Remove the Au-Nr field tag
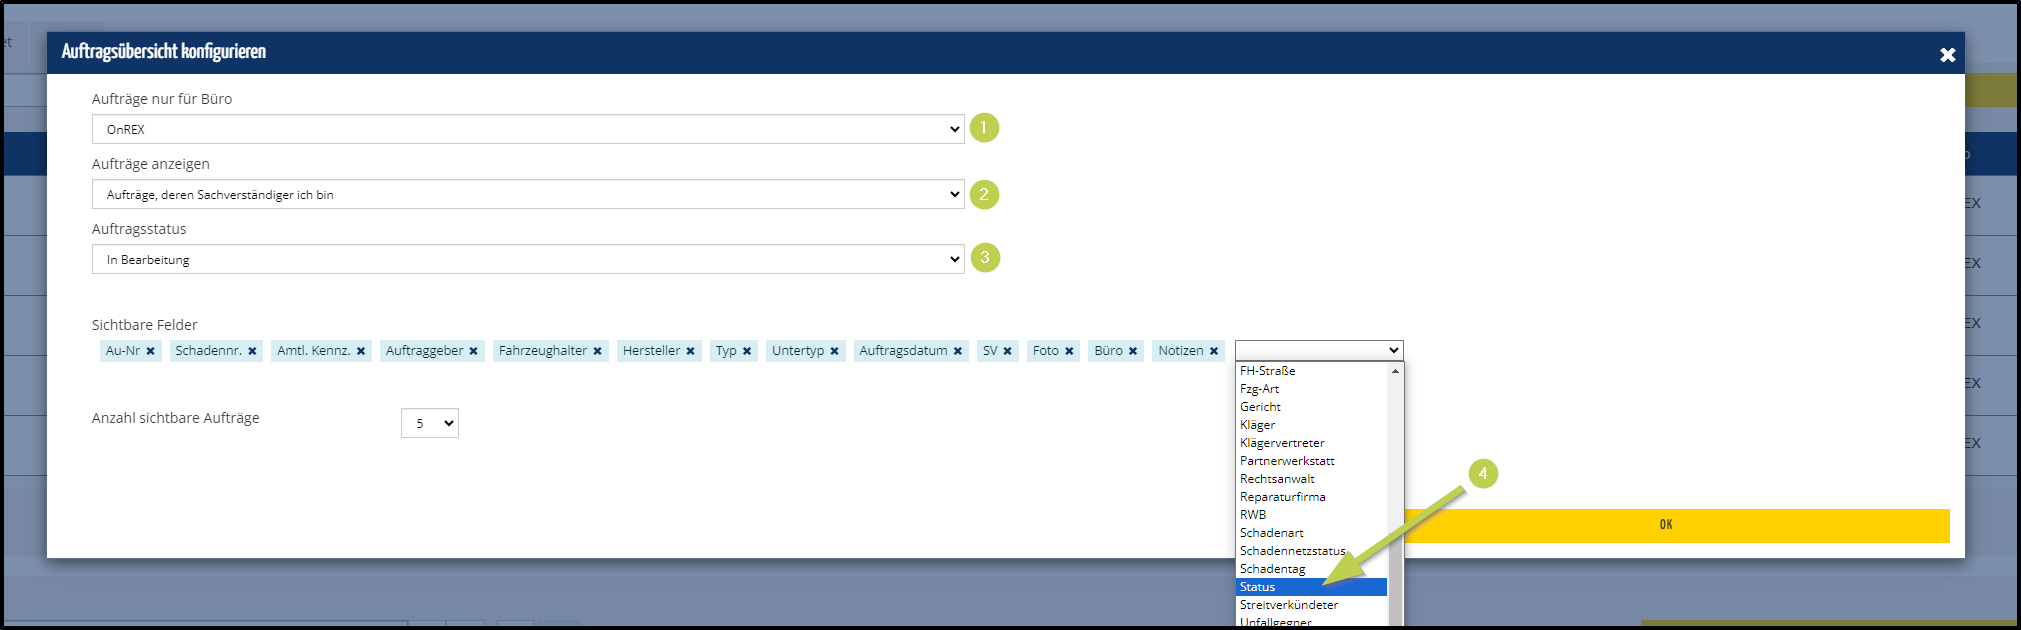Viewport: 2021px width, 630px height. tap(151, 351)
